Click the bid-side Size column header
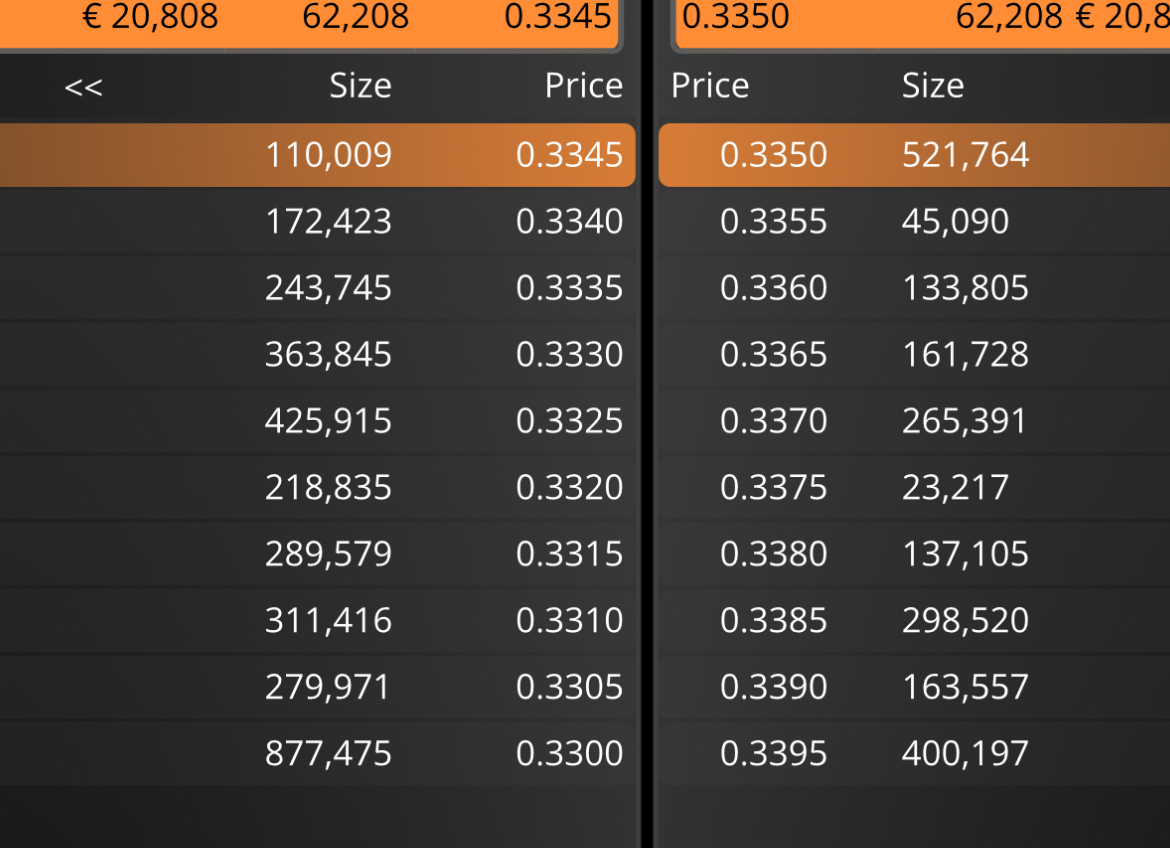 point(360,86)
